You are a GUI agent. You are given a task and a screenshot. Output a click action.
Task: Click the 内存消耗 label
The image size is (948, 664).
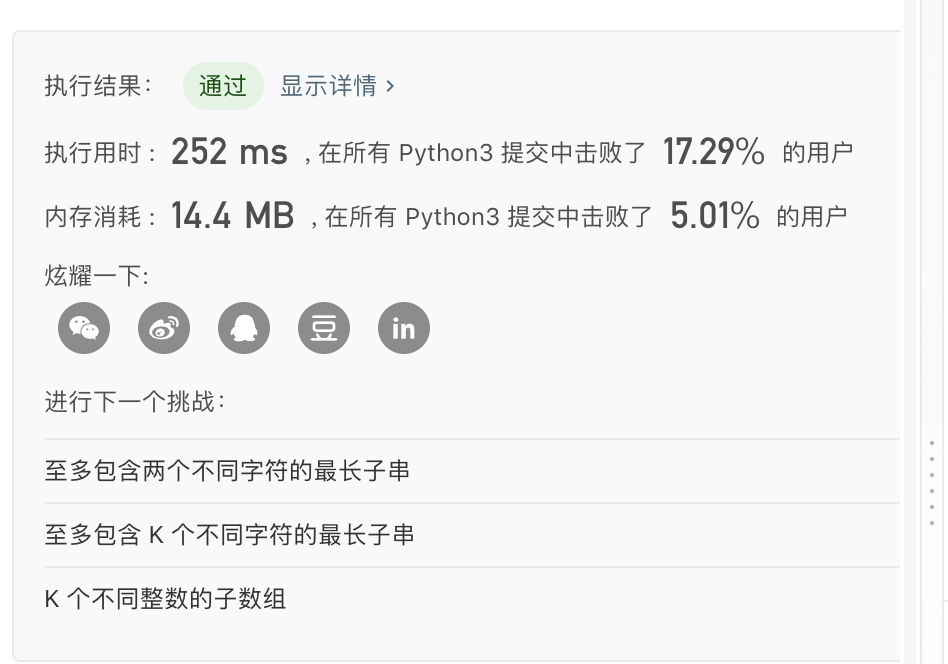coord(100,216)
